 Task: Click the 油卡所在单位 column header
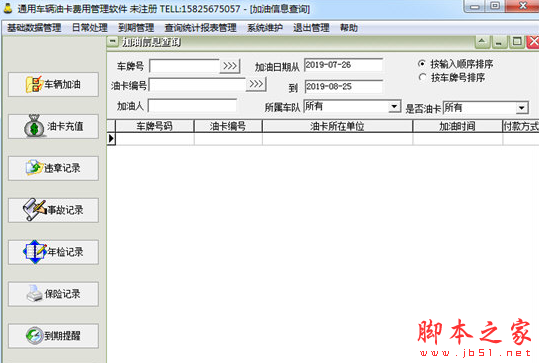pyautogui.click(x=337, y=126)
